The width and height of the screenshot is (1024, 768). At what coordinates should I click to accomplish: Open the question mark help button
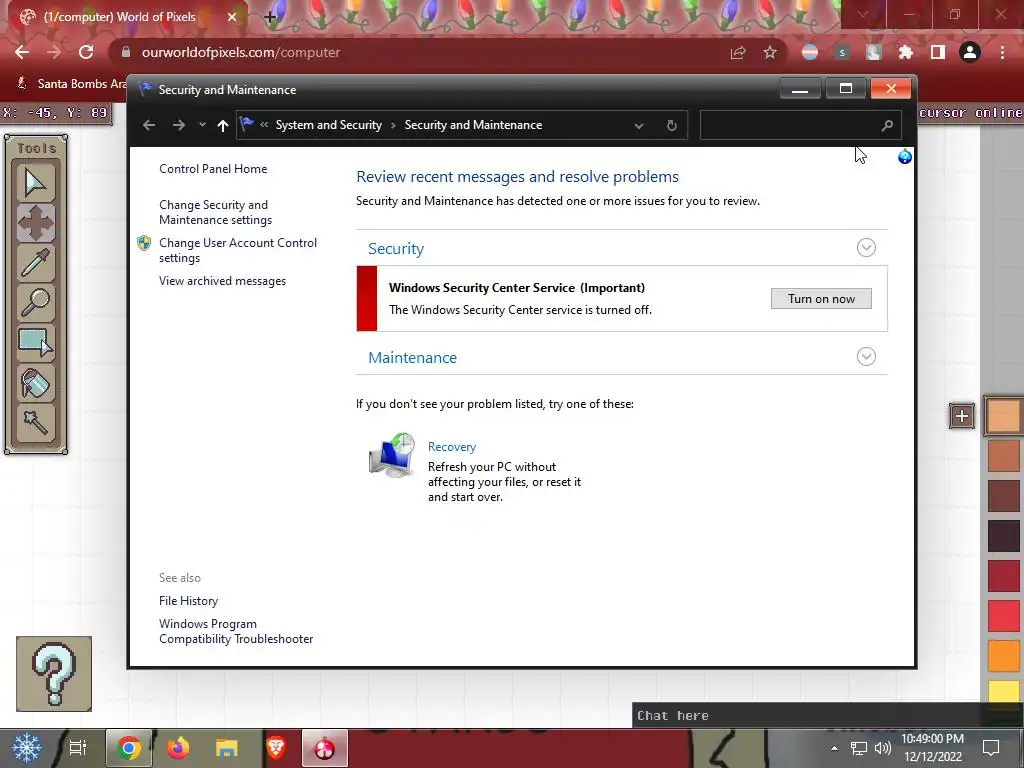point(54,673)
